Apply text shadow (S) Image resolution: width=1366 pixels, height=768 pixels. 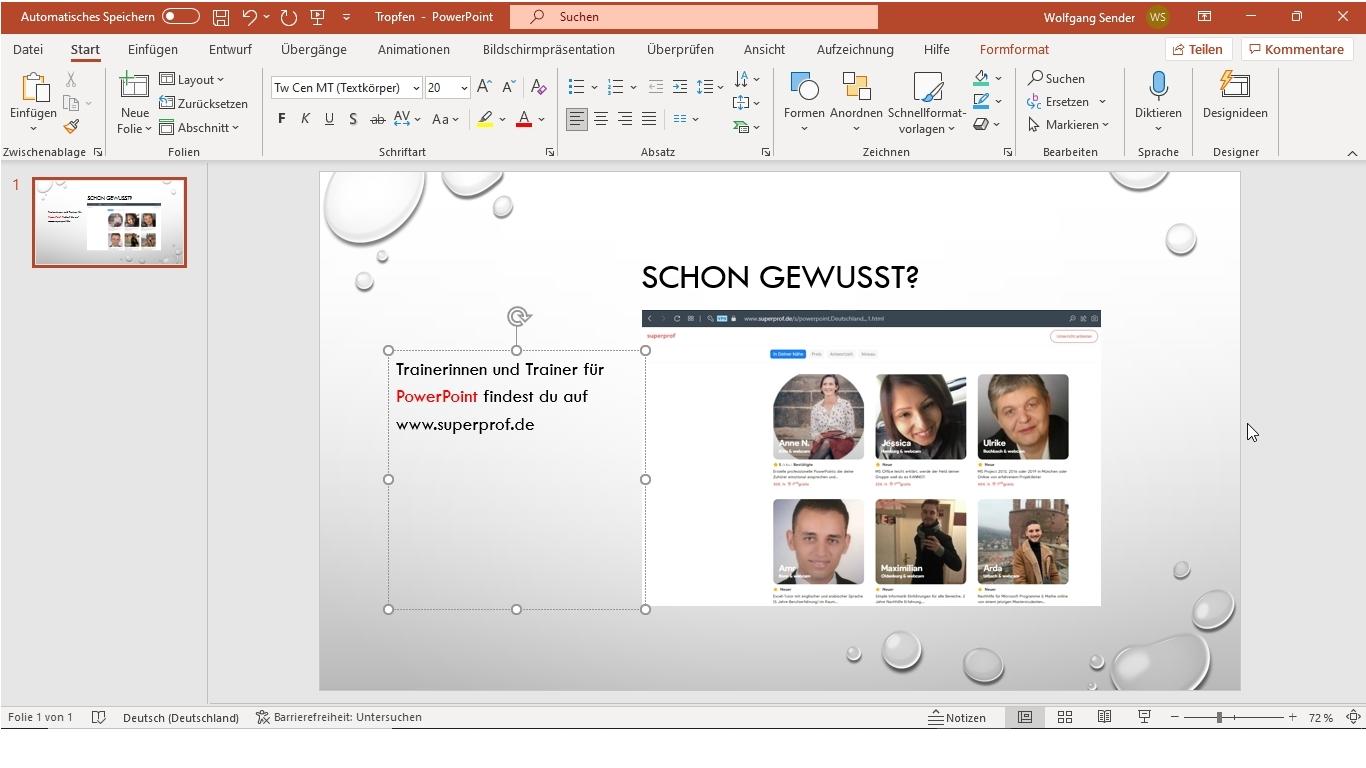pos(353,119)
